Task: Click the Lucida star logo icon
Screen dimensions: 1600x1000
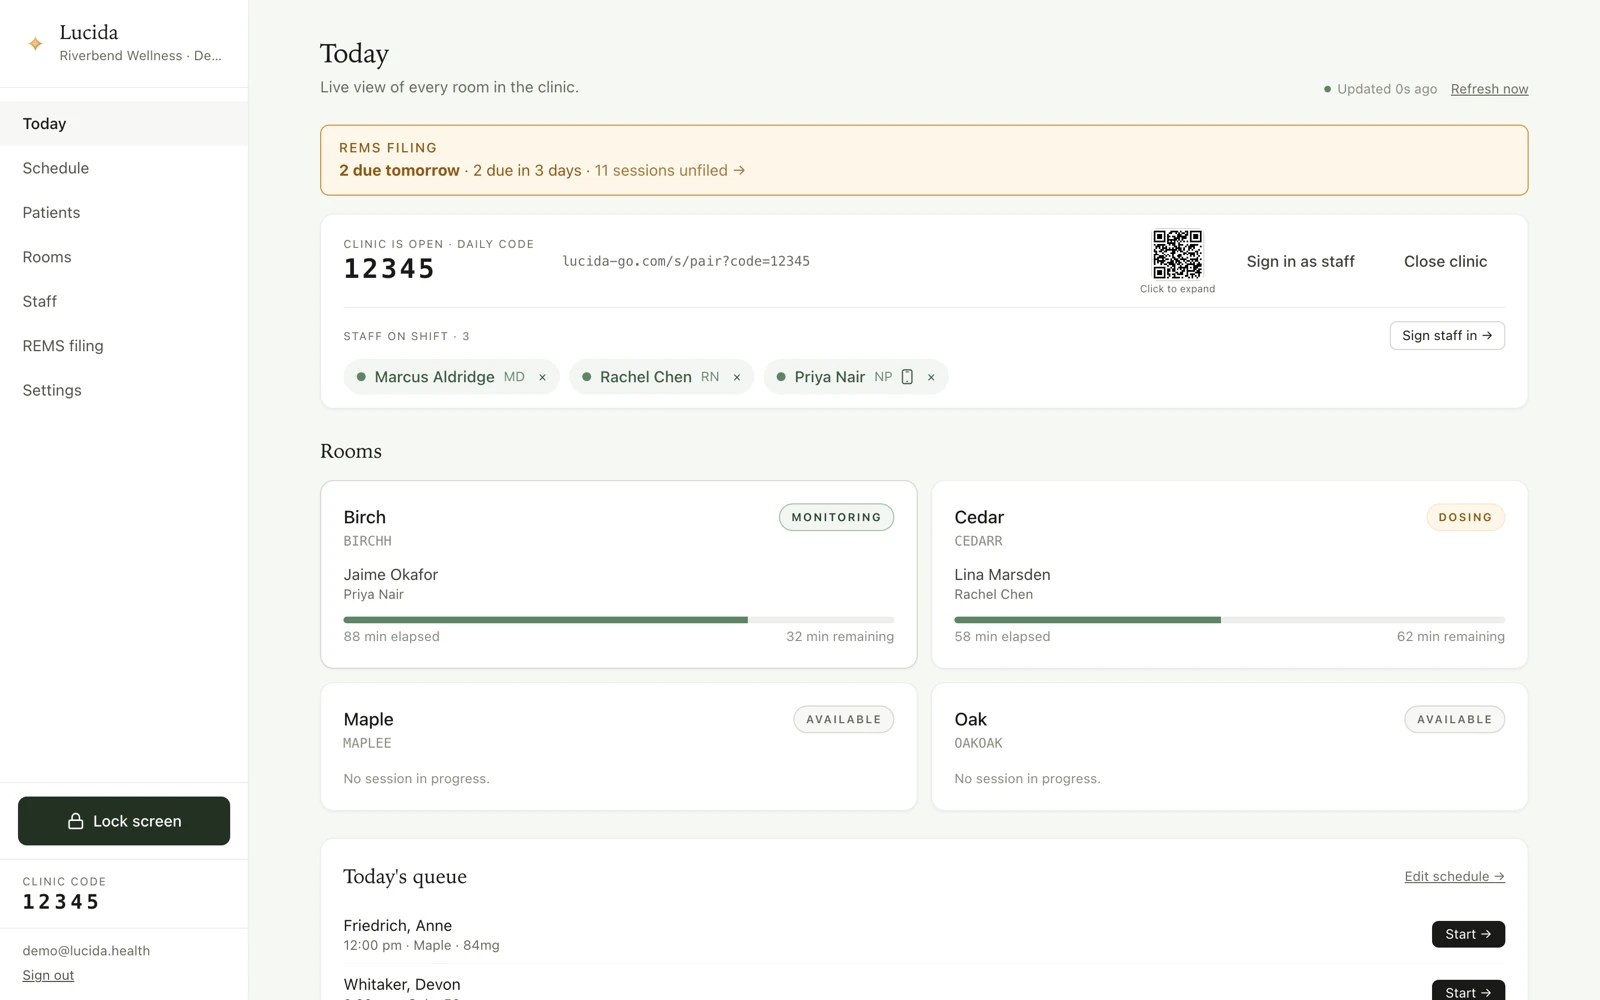Action: 35,43
